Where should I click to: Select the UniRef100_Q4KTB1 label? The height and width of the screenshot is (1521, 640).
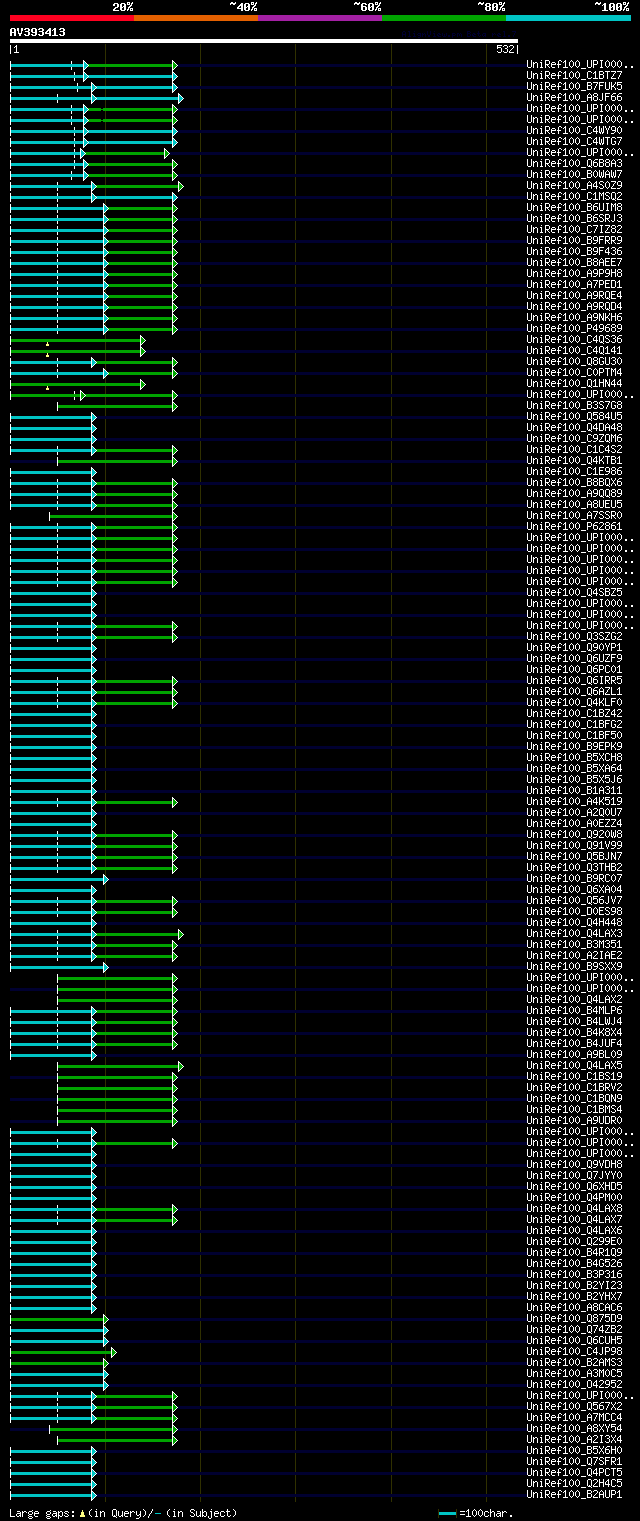(x=575, y=460)
